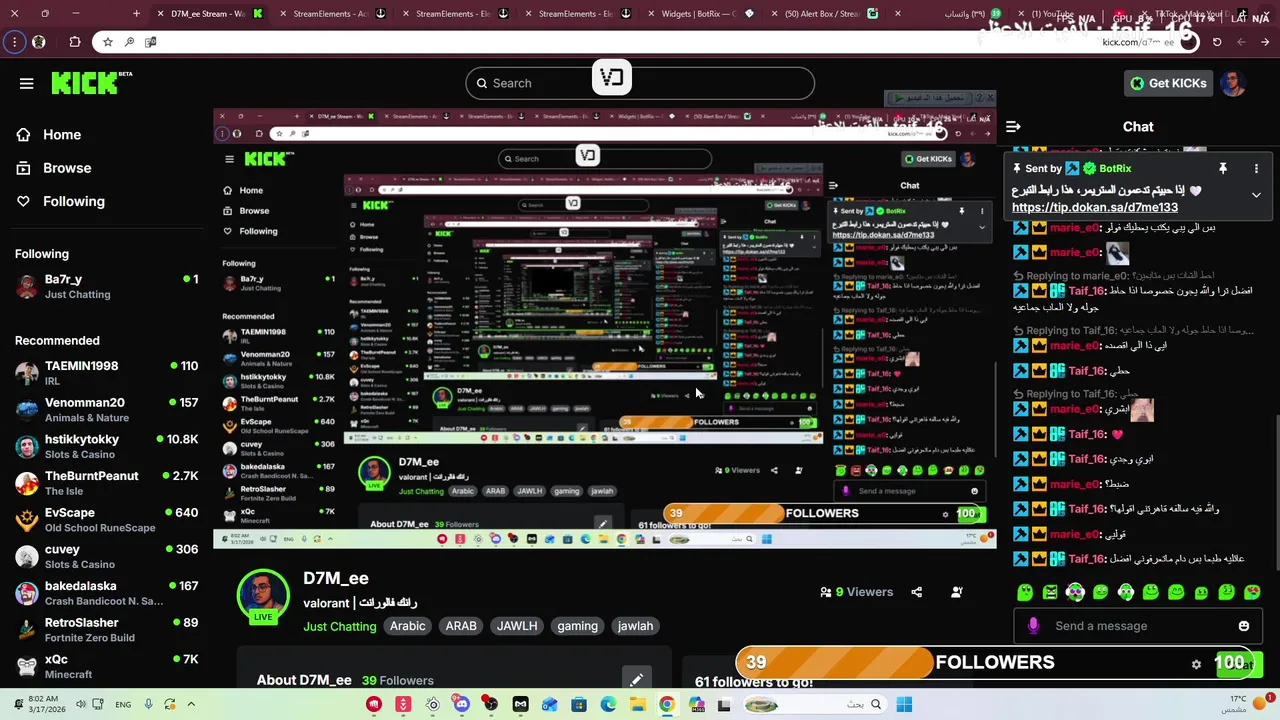1280x720 pixels.
Task: Focus the Kick search box
Action: point(640,83)
